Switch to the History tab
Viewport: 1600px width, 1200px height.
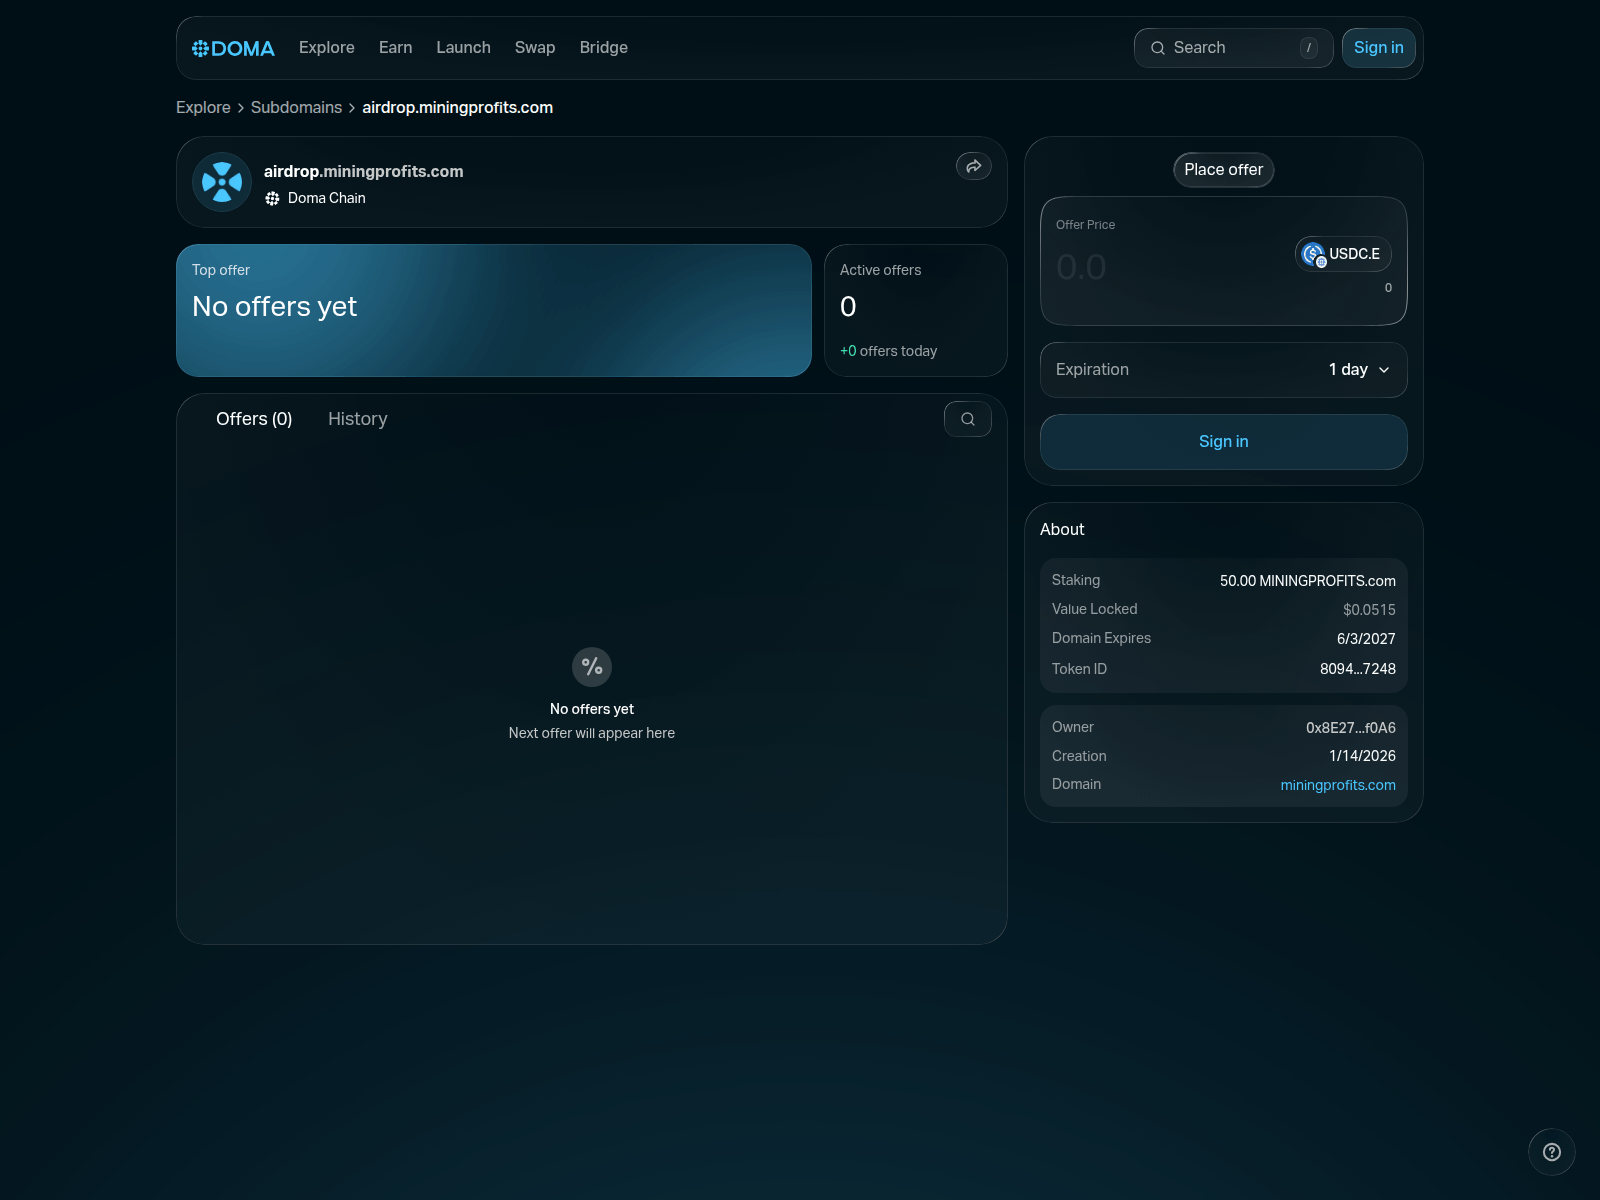tap(357, 419)
